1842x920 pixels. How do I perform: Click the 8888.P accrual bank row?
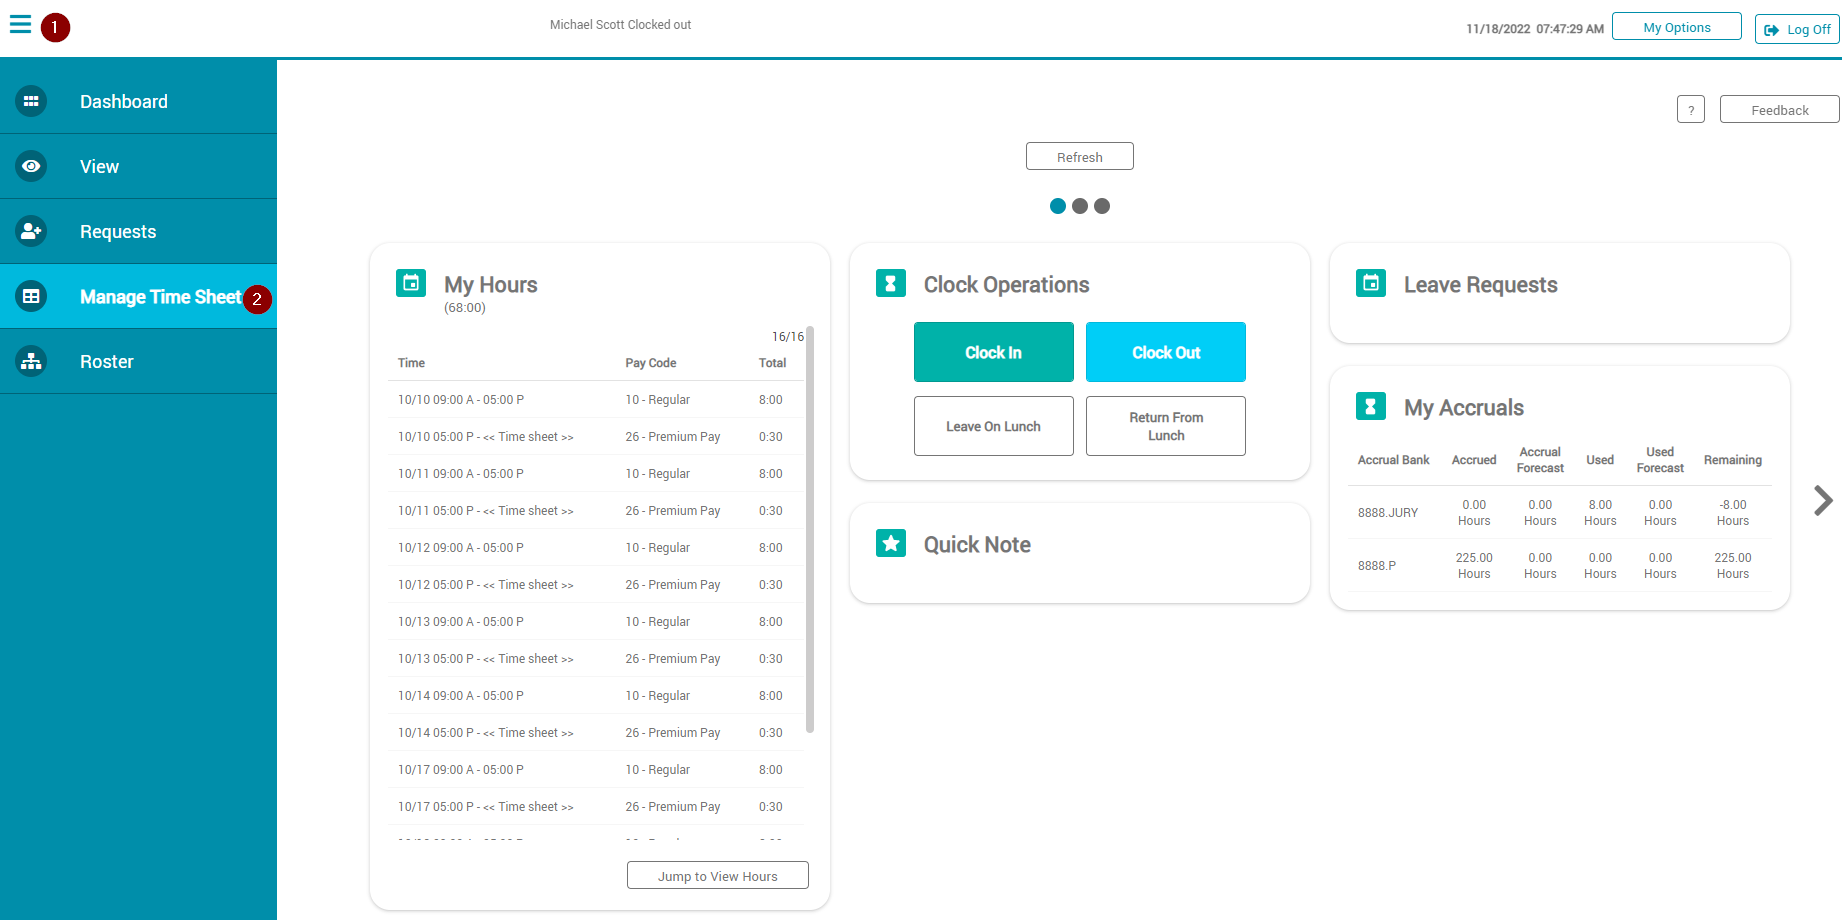pyautogui.click(x=1560, y=565)
